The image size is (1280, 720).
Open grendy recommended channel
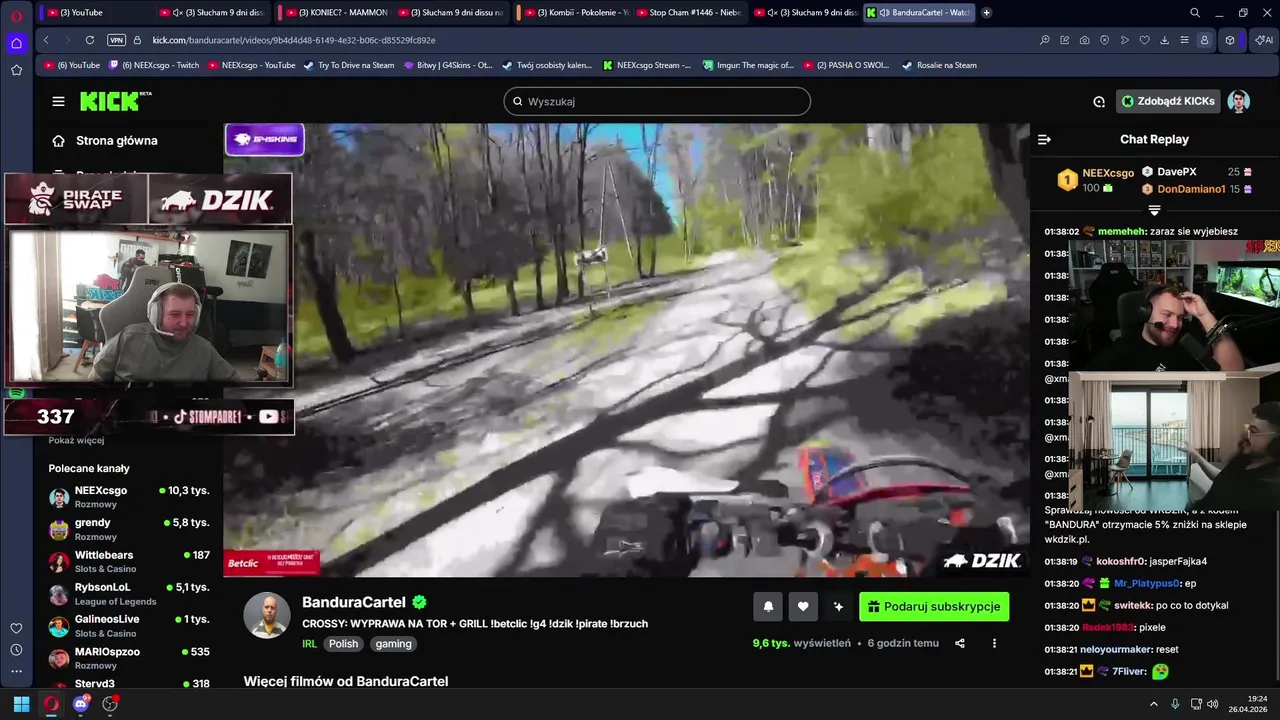click(130, 529)
